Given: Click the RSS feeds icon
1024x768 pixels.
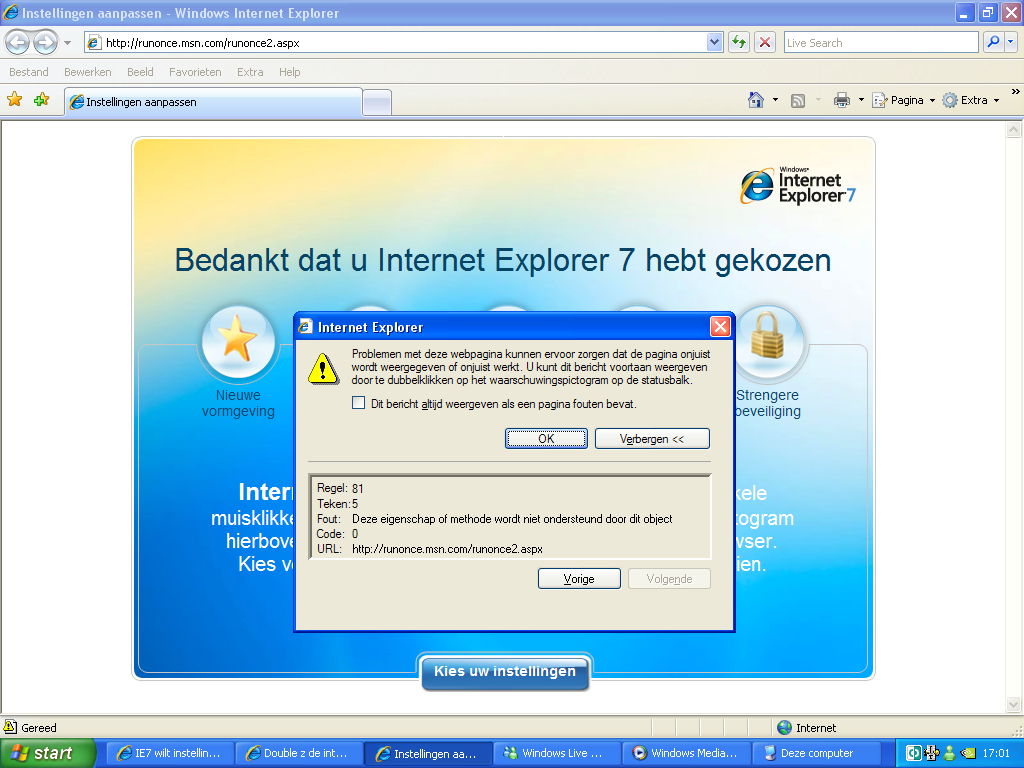Looking at the screenshot, I should pos(798,100).
